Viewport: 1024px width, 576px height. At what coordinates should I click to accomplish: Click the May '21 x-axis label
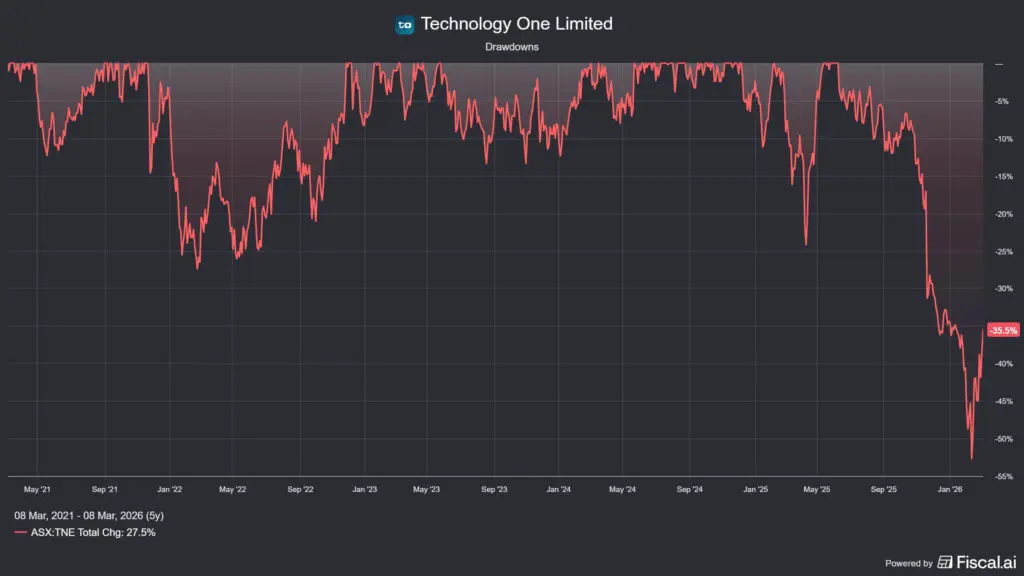pyautogui.click(x=37, y=490)
